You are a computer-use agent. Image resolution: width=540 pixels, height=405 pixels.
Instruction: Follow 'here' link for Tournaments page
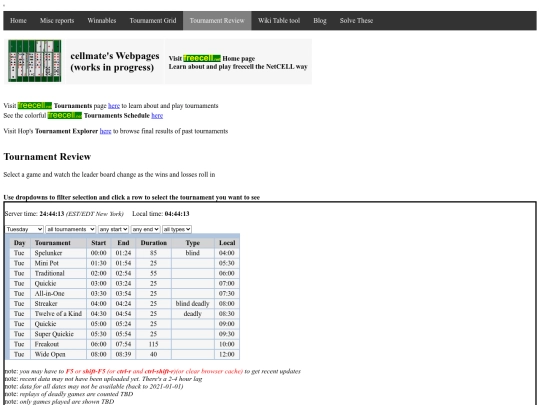coord(114,106)
